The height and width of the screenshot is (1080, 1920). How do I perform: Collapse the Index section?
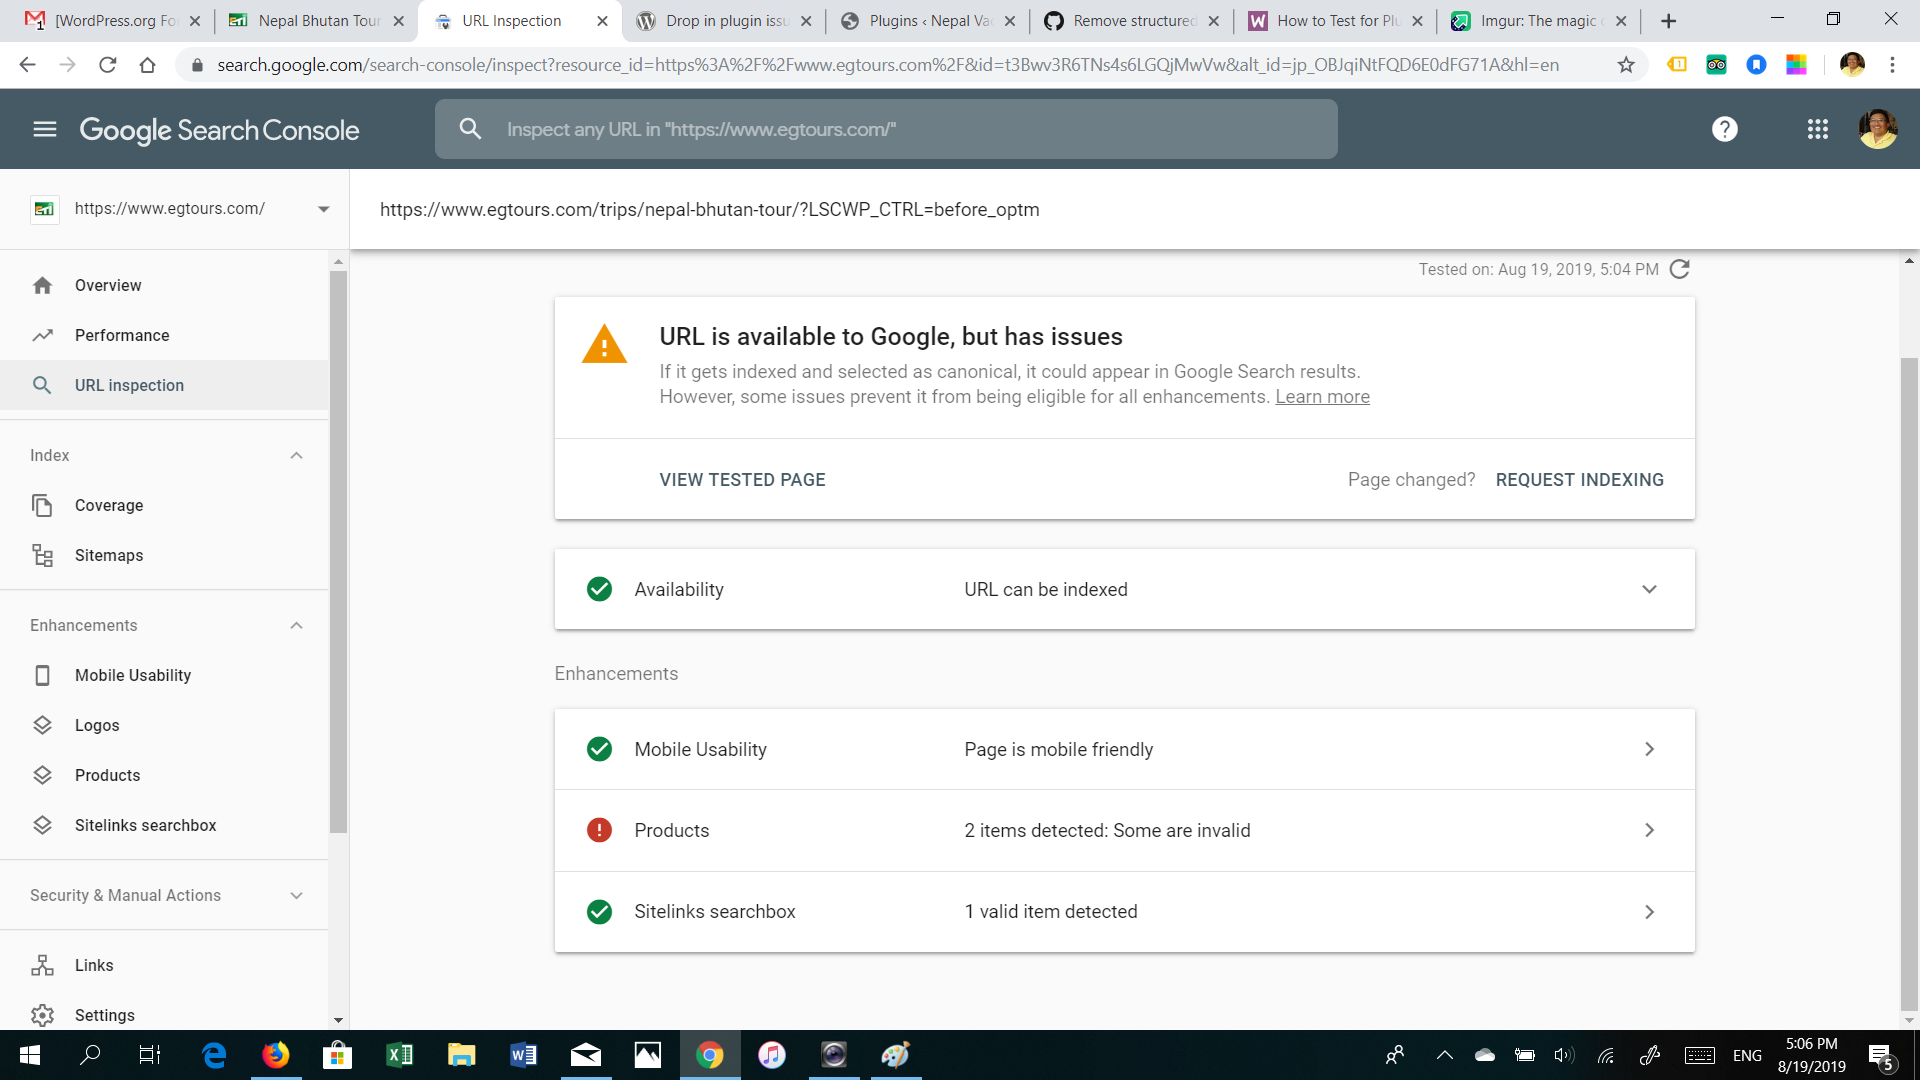296,455
